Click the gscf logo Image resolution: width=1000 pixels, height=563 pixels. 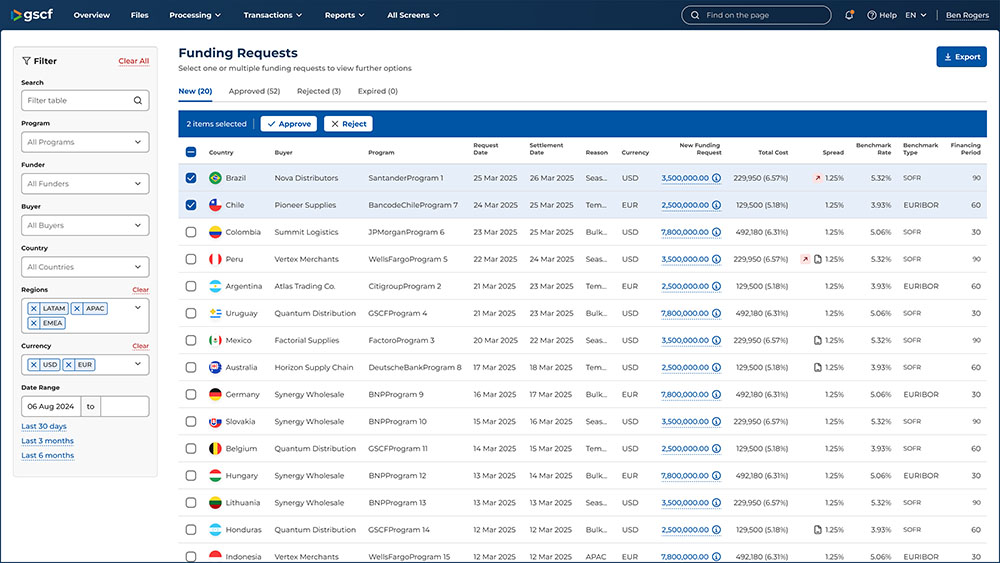[31, 15]
